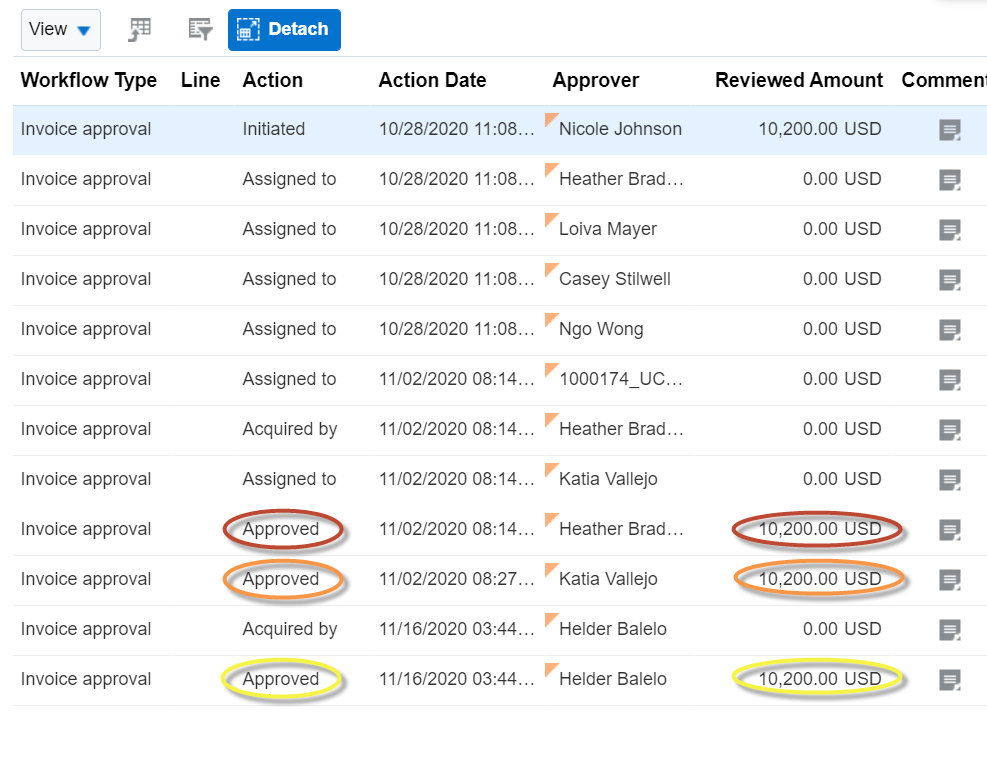The height and width of the screenshot is (779, 987).
Task: Click the Approver column header
Action: [x=595, y=81]
